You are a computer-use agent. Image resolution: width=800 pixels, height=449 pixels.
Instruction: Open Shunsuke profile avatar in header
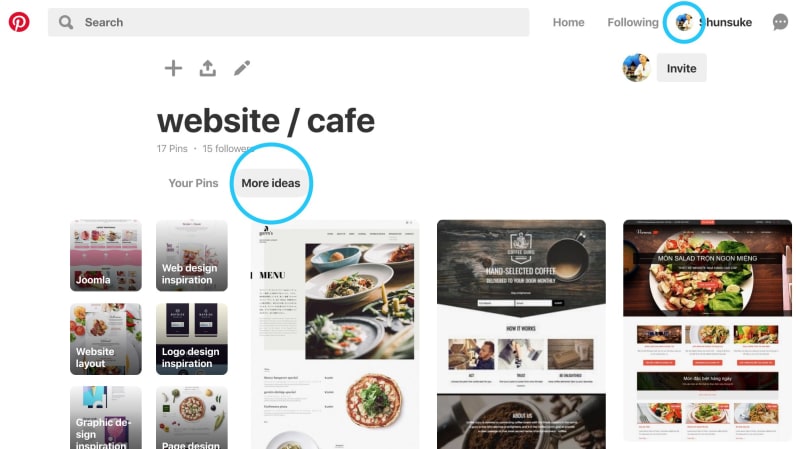point(684,22)
